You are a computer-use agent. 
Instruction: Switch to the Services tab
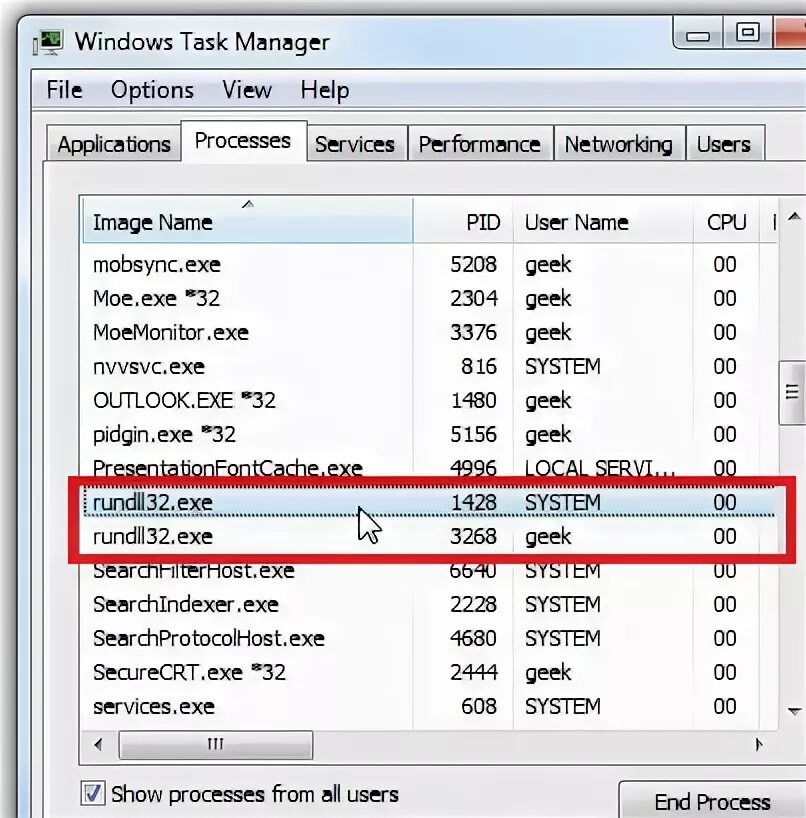355,143
